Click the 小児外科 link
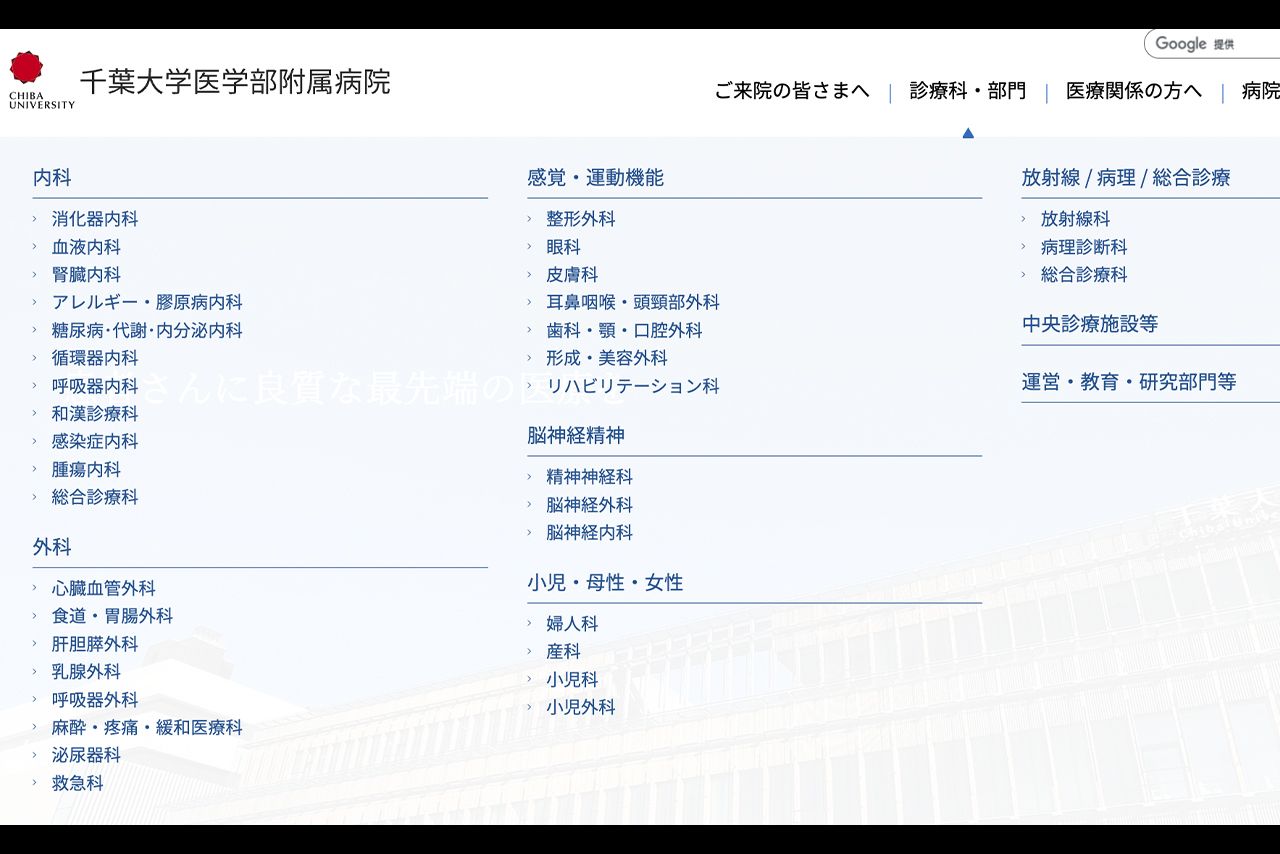This screenshot has height=854, width=1280. [581, 707]
